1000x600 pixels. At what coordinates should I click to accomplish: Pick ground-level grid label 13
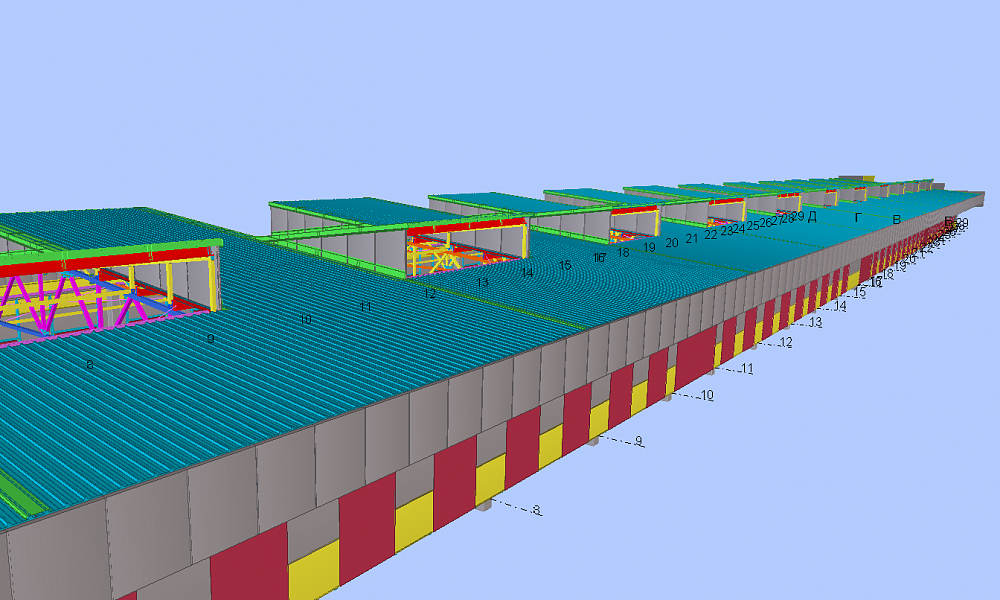(x=816, y=322)
